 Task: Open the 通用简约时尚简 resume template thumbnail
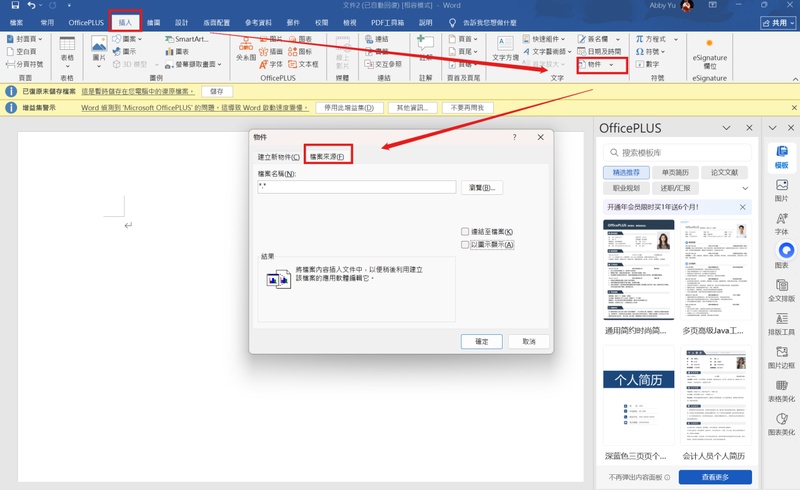coord(638,270)
